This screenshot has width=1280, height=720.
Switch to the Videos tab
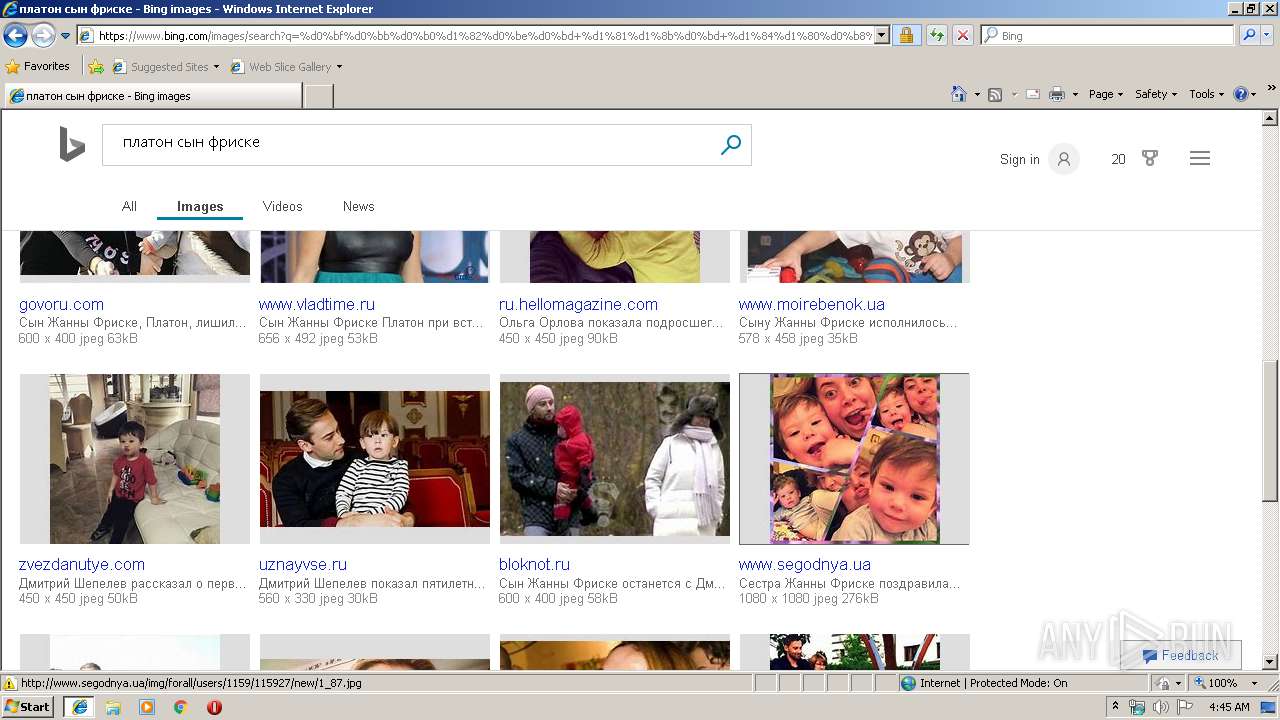pyautogui.click(x=282, y=206)
